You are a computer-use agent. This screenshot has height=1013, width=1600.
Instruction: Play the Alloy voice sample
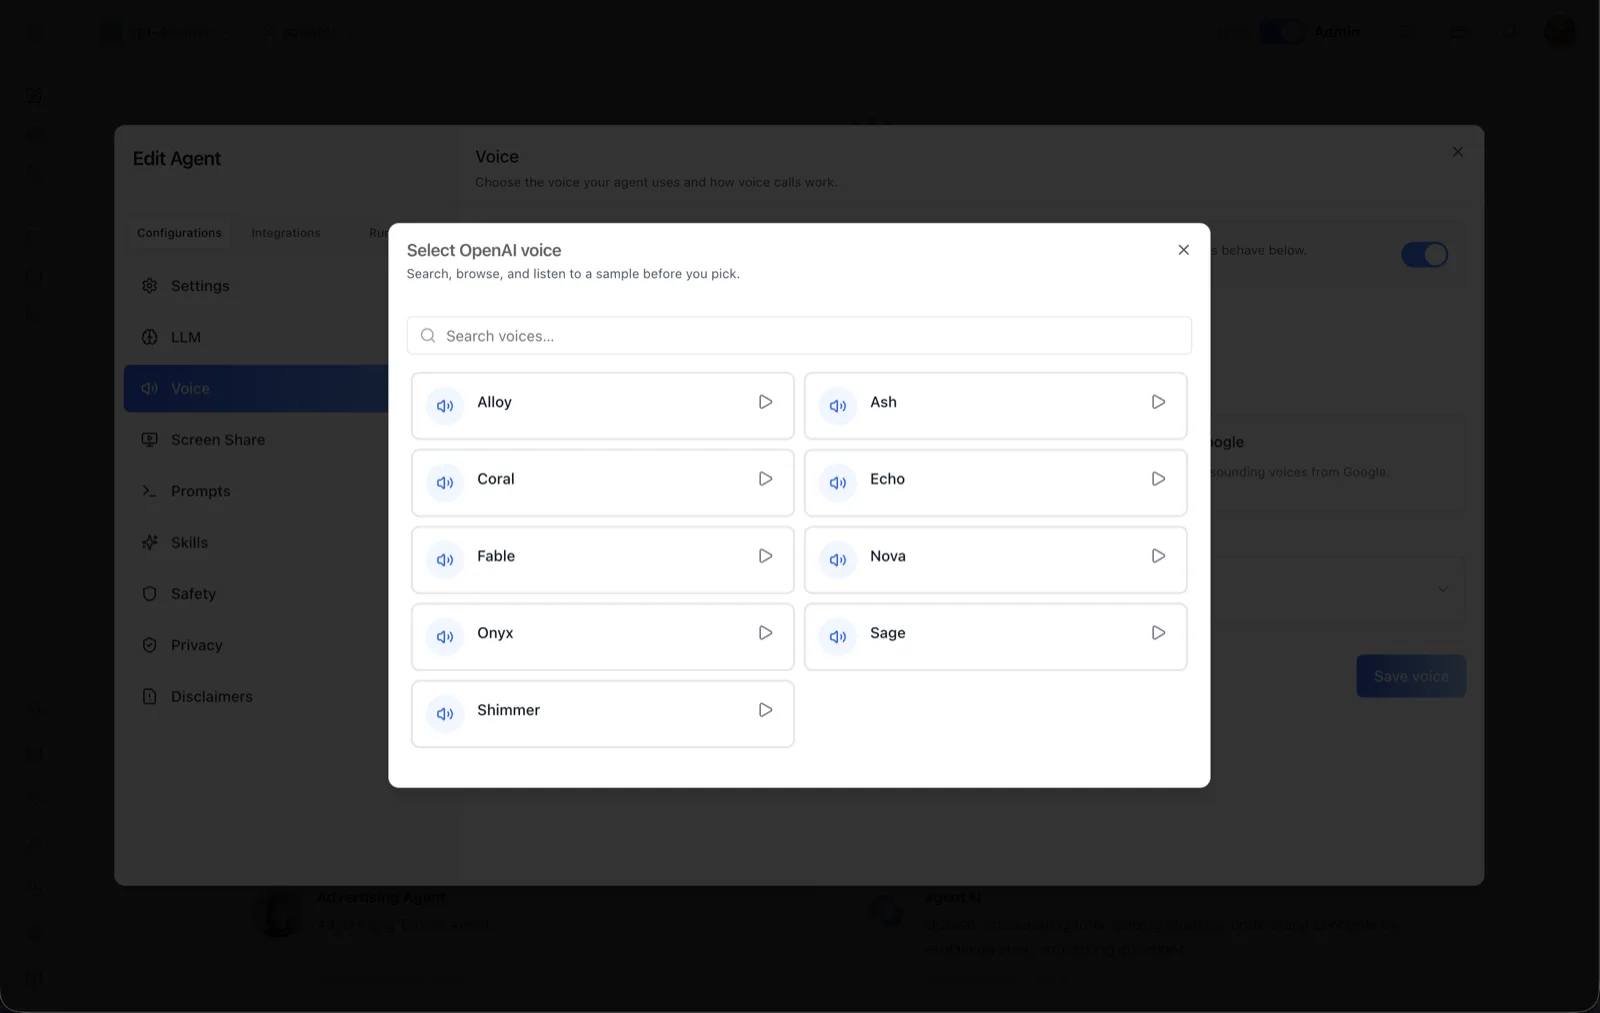coord(765,402)
